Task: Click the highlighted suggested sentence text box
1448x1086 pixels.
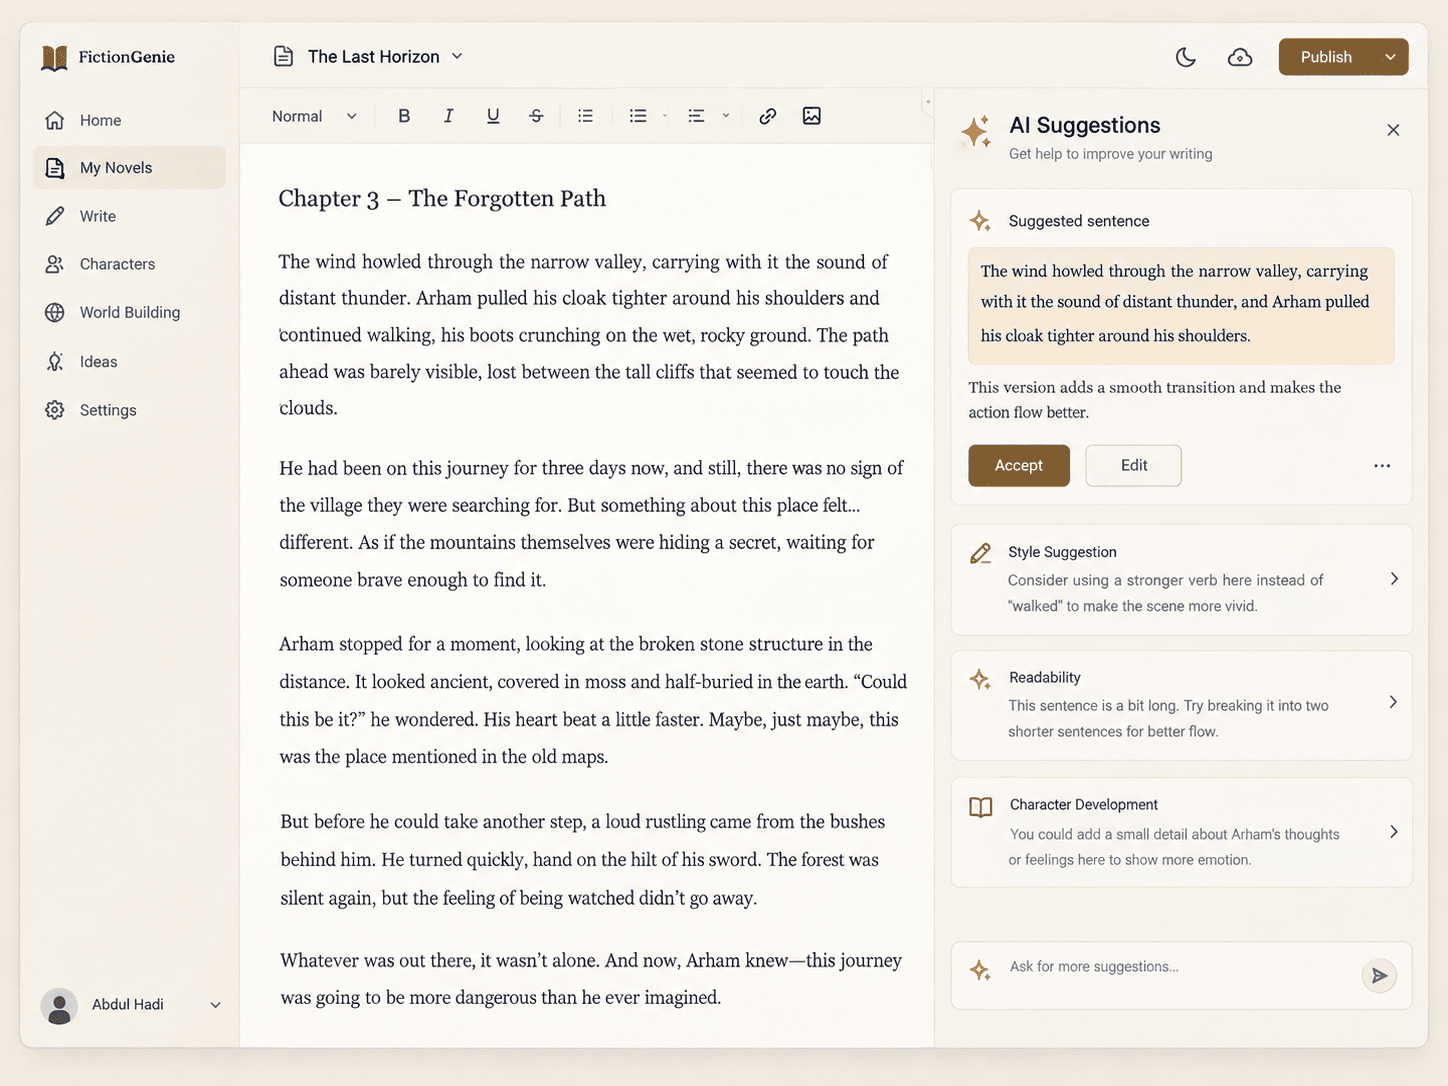Action: click(x=1181, y=305)
